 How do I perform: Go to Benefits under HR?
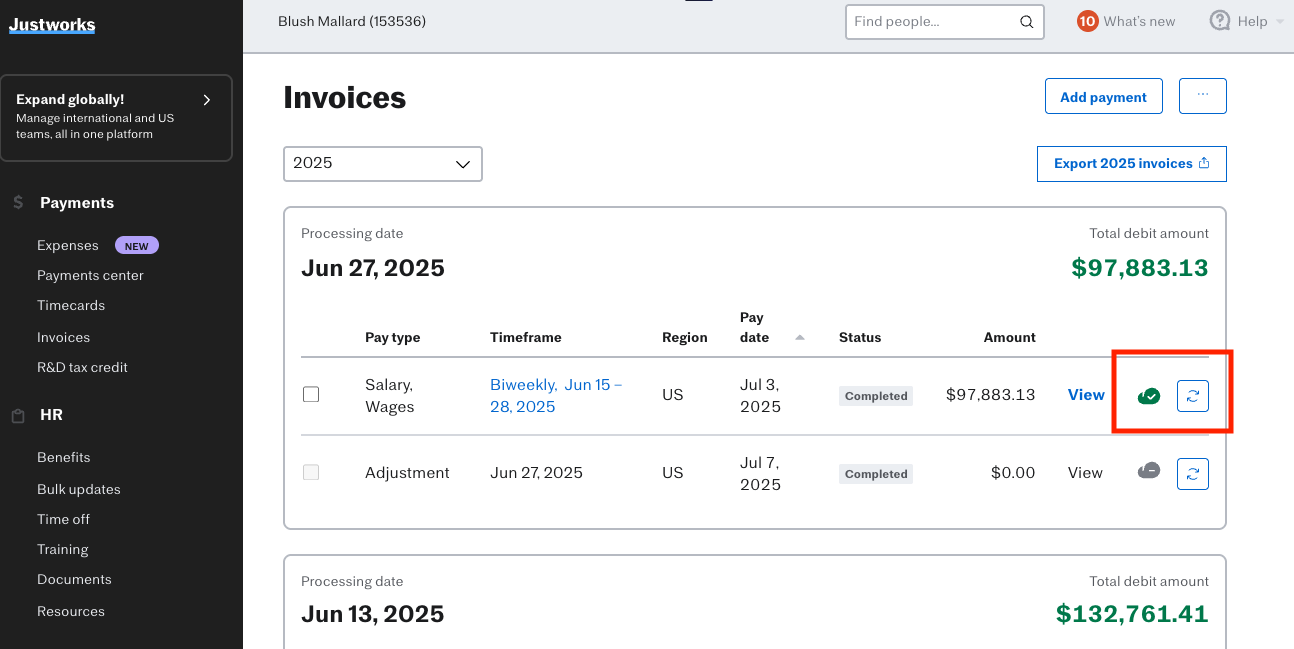point(64,458)
